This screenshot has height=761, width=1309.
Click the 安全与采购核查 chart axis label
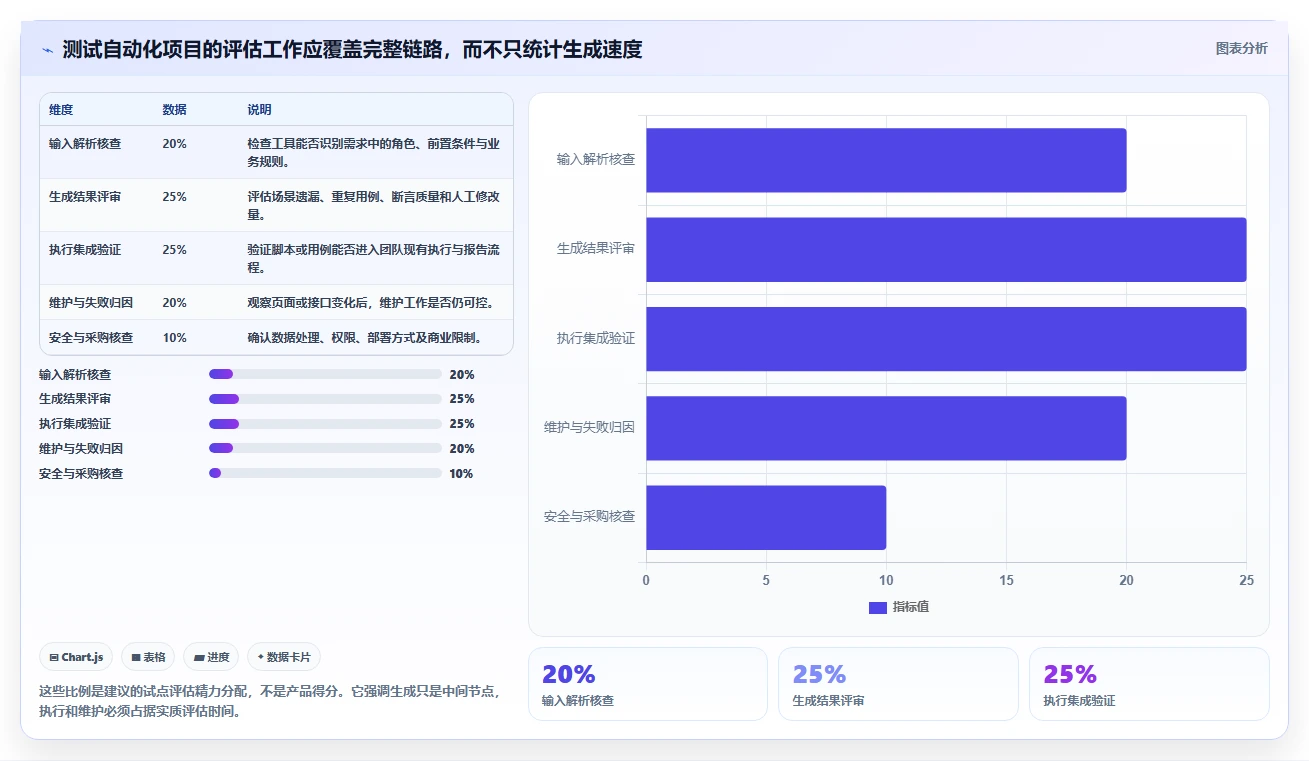590,517
